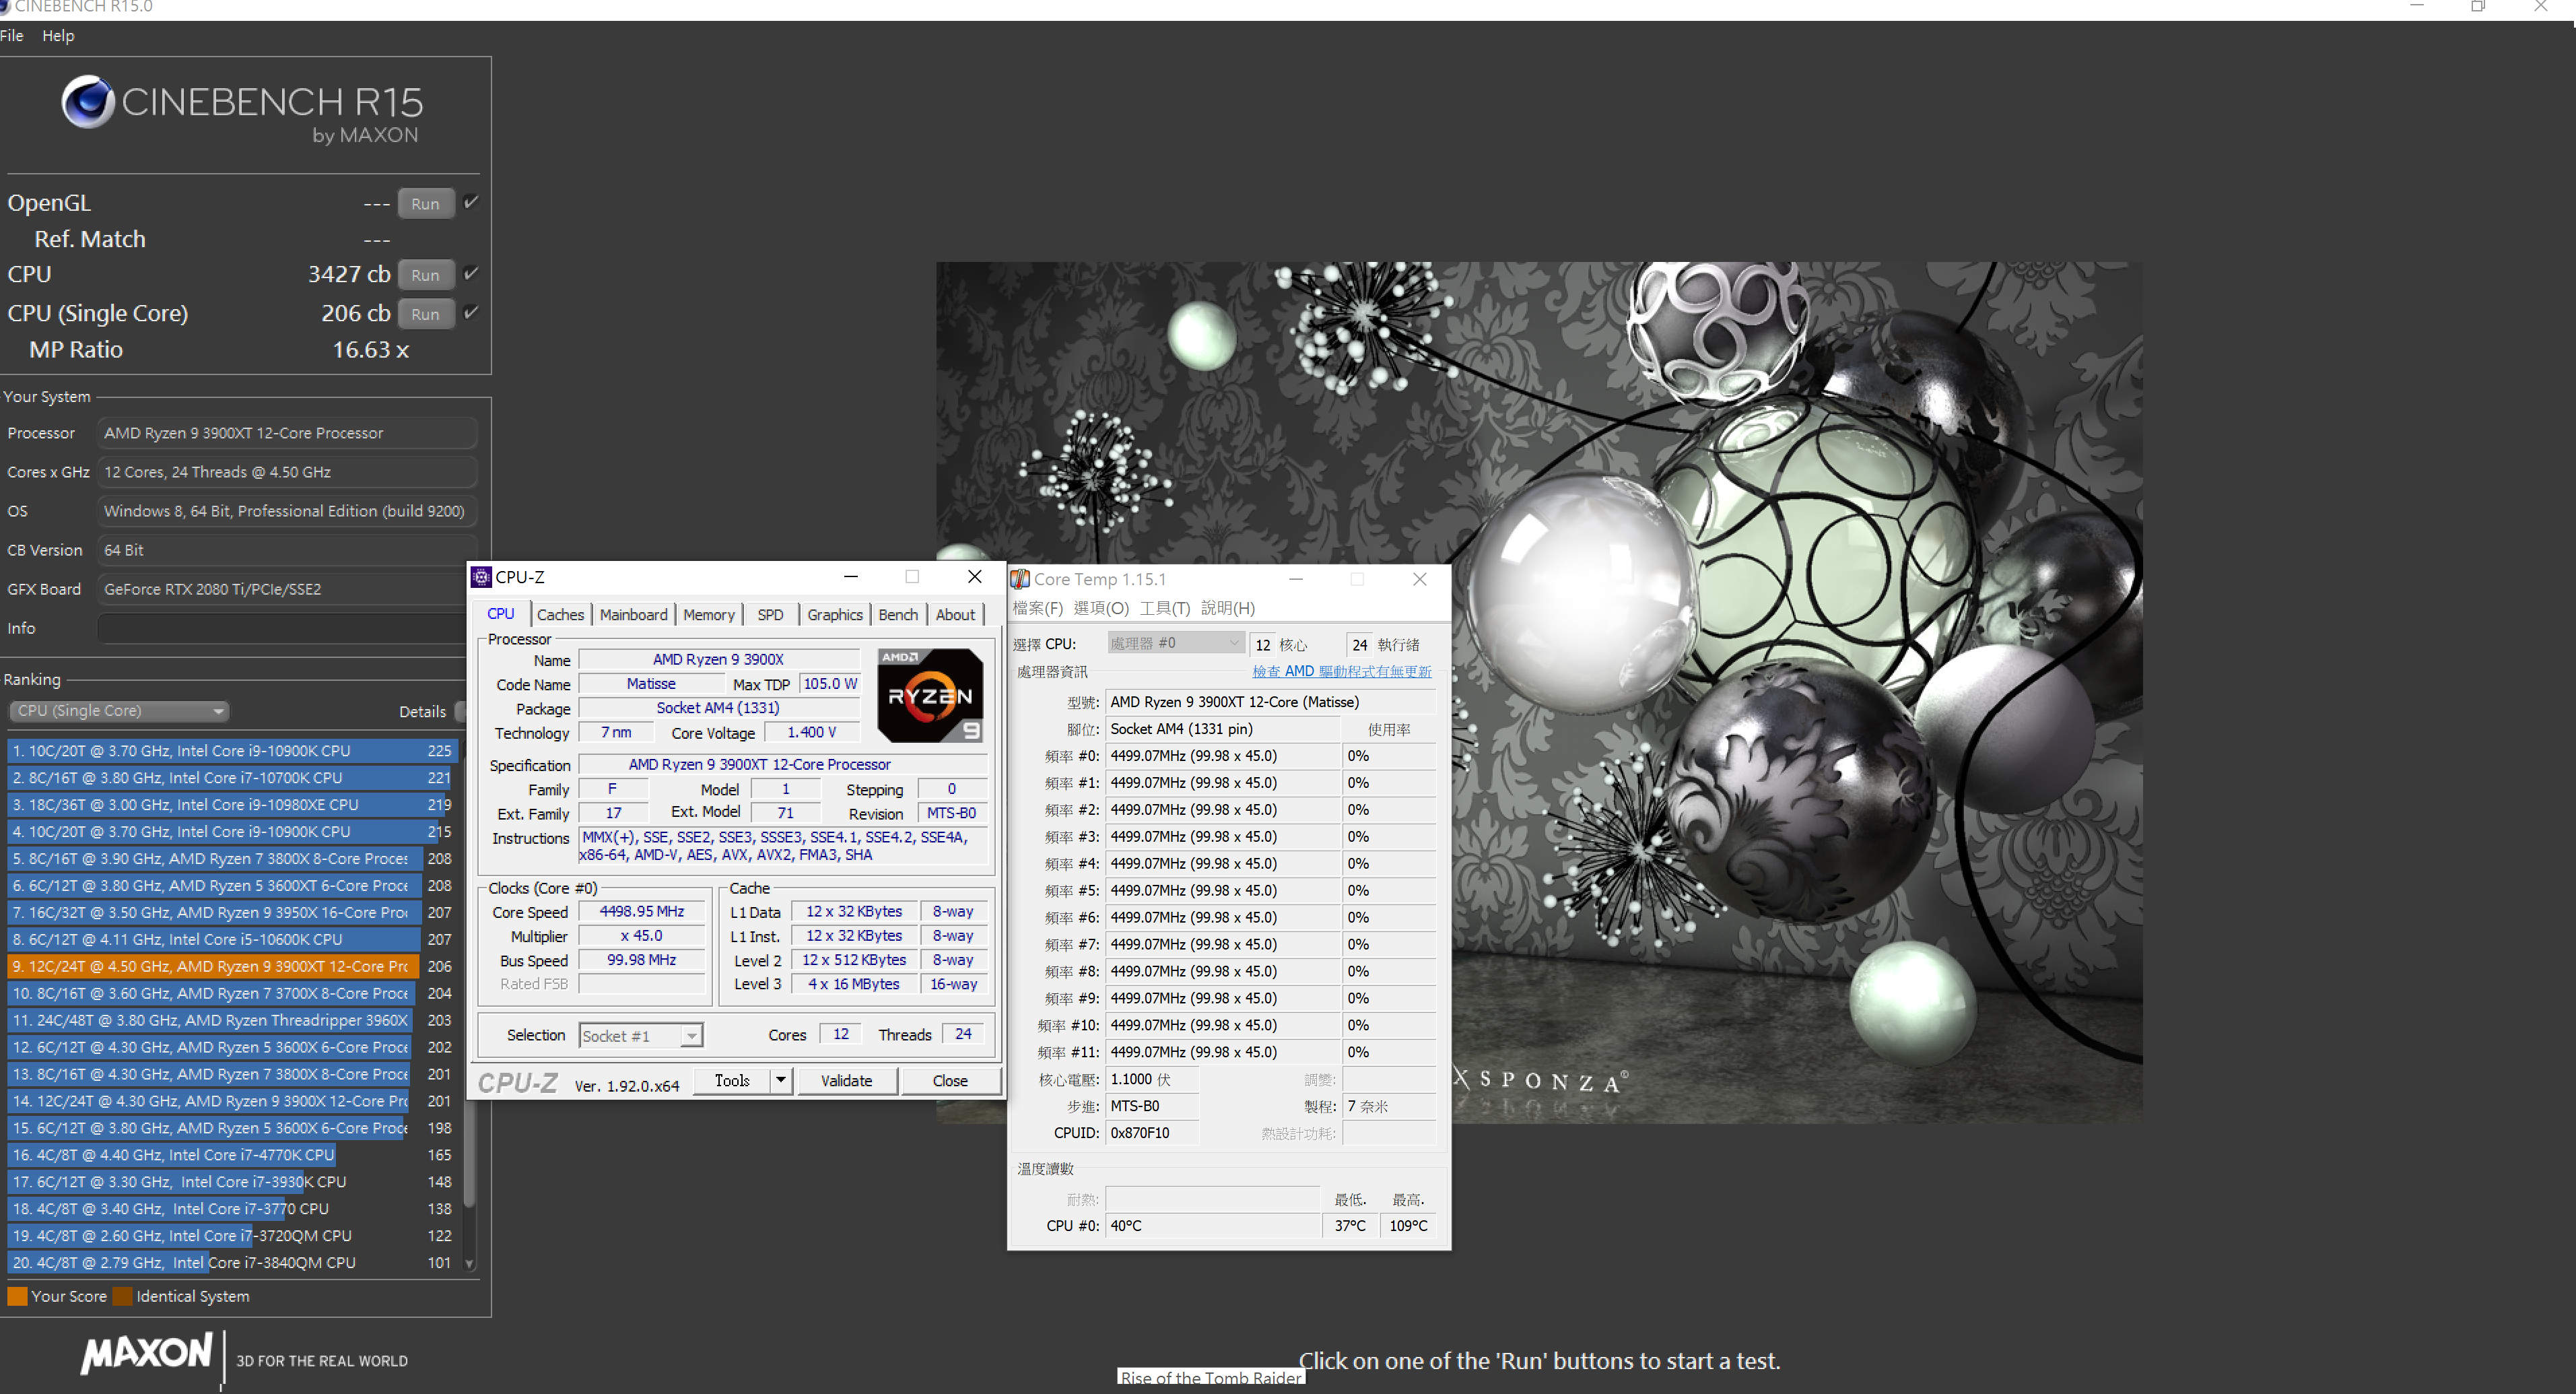Switch to the Mainboard tab in CPU-Z
Image resolution: width=2576 pixels, height=1394 pixels.
pyautogui.click(x=633, y=614)
